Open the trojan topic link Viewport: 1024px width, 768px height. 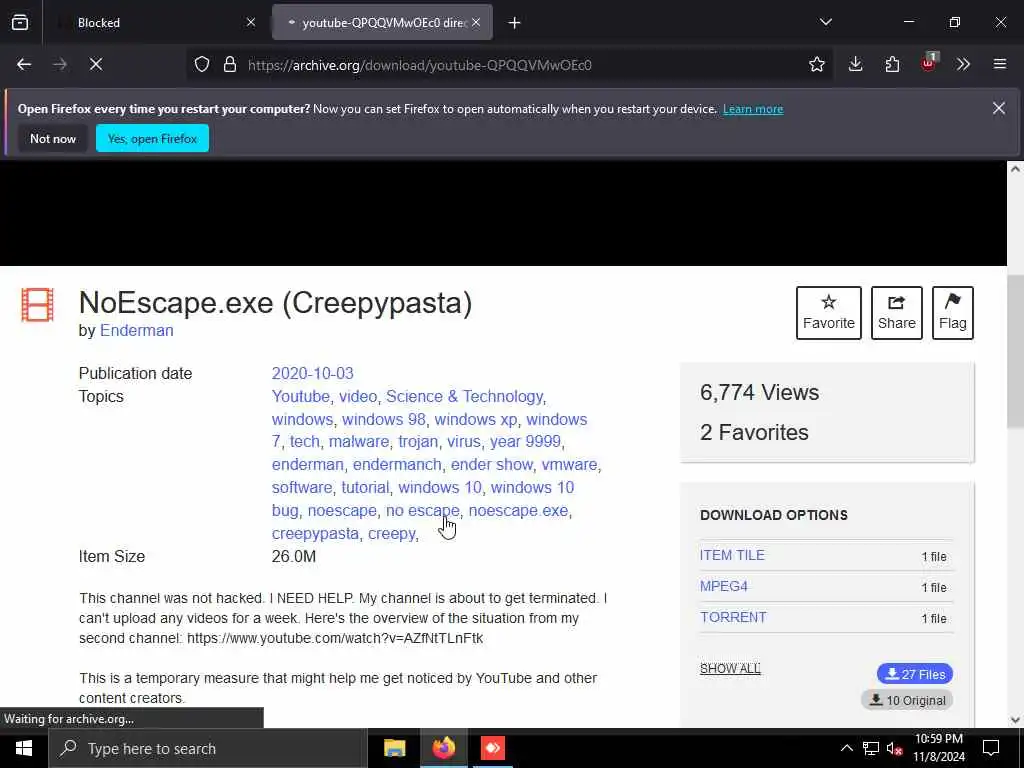click(x=418, y=441)
